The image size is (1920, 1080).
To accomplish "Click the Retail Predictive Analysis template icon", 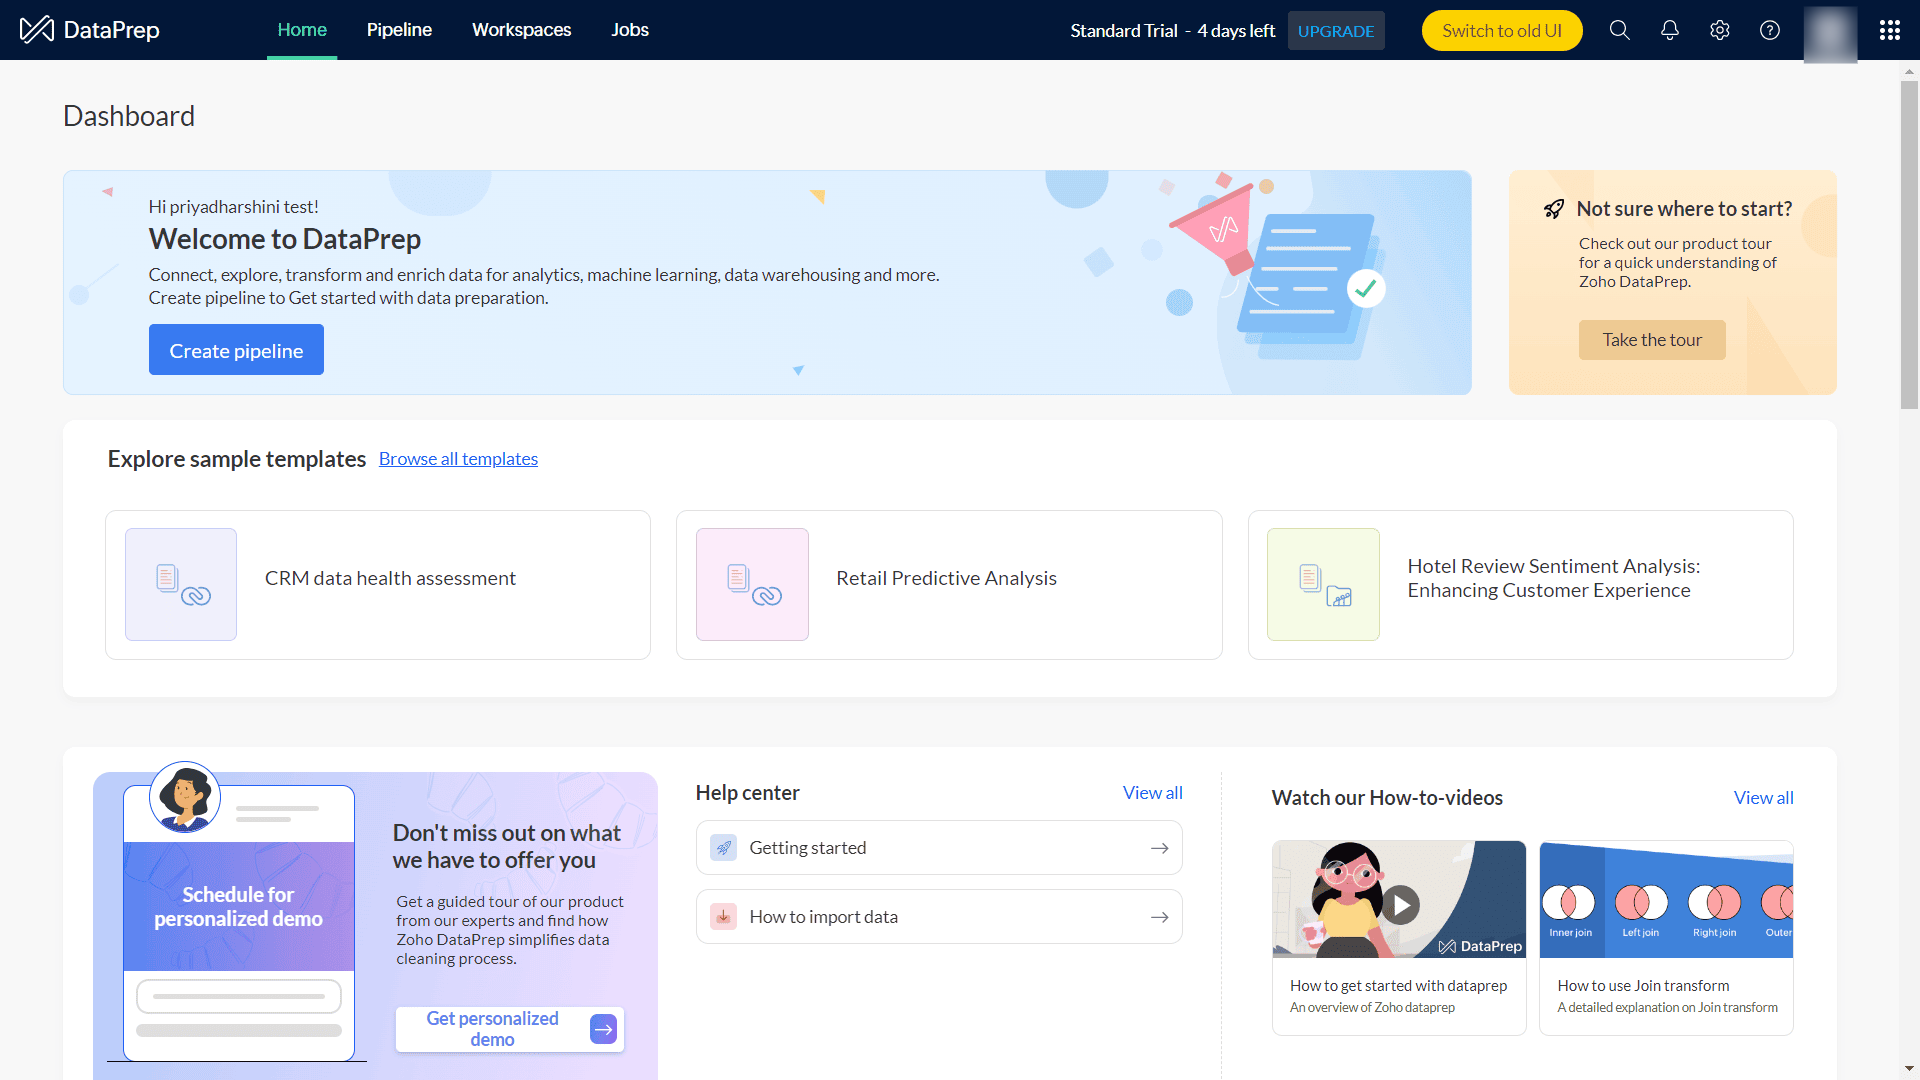I will tap(752, 584).
